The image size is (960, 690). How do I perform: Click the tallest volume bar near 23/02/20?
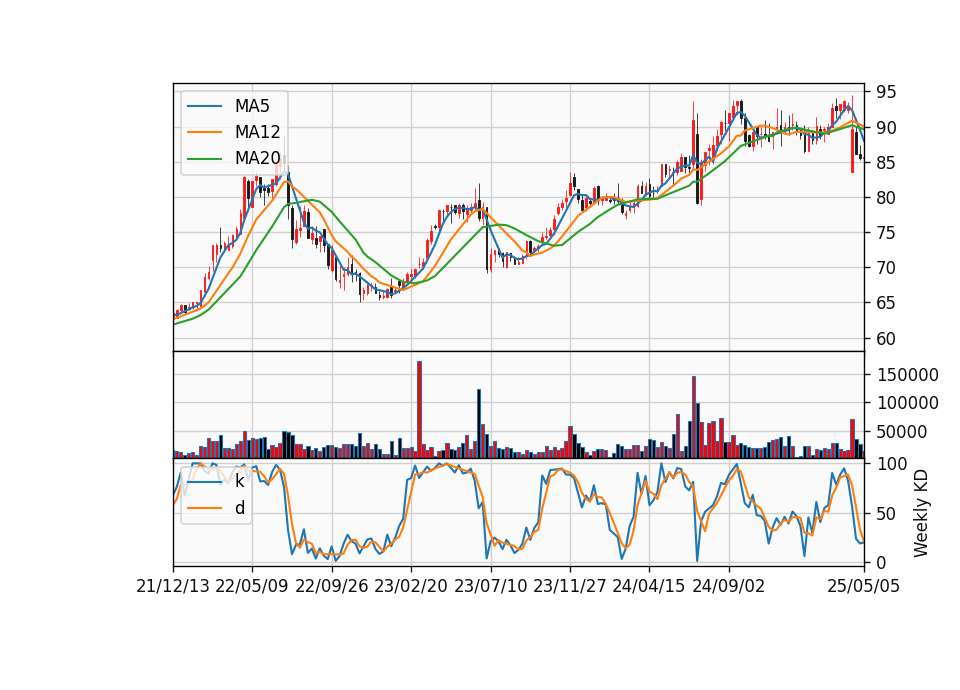pos(419,410)
